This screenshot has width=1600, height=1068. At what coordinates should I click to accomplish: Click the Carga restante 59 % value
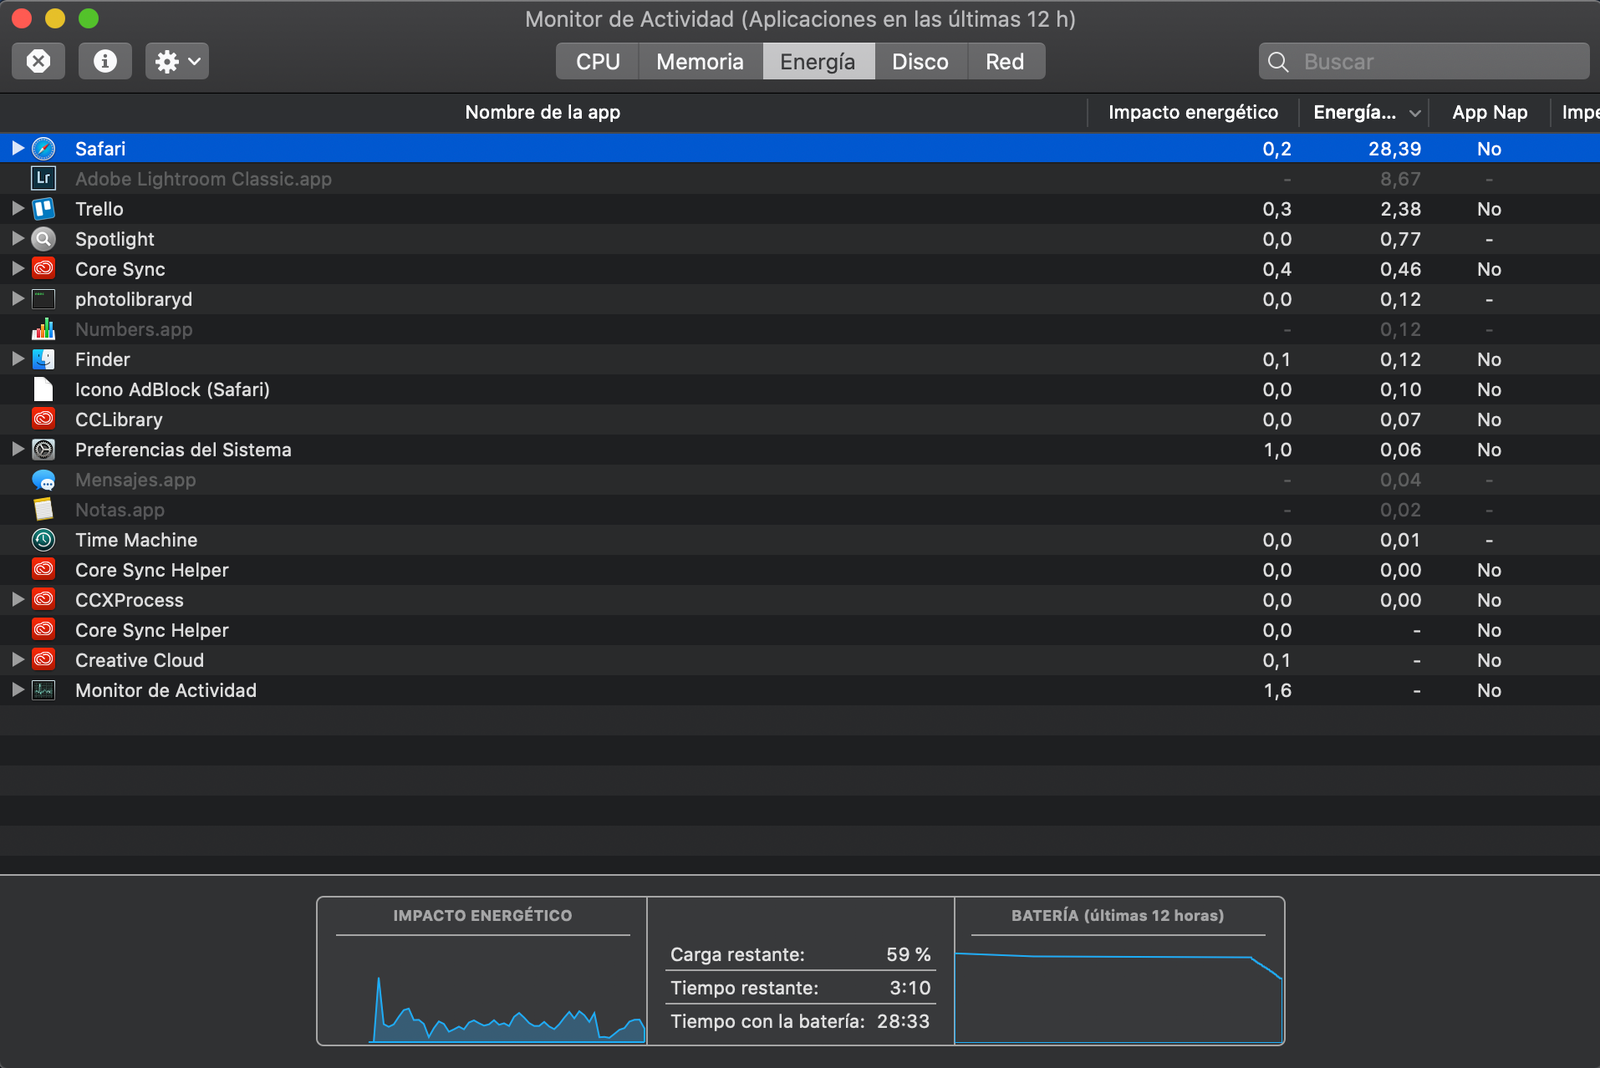[x=908, y=954]
